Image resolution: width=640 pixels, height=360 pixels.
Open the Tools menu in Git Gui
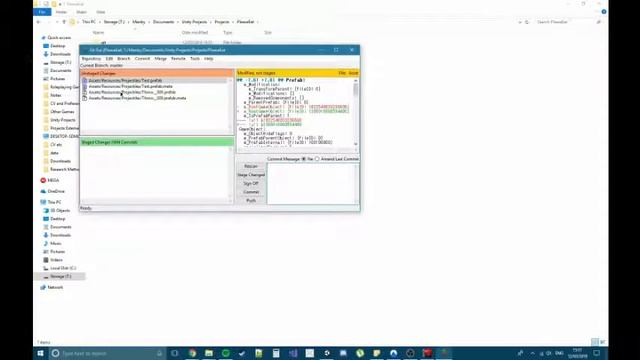(195, 59)
